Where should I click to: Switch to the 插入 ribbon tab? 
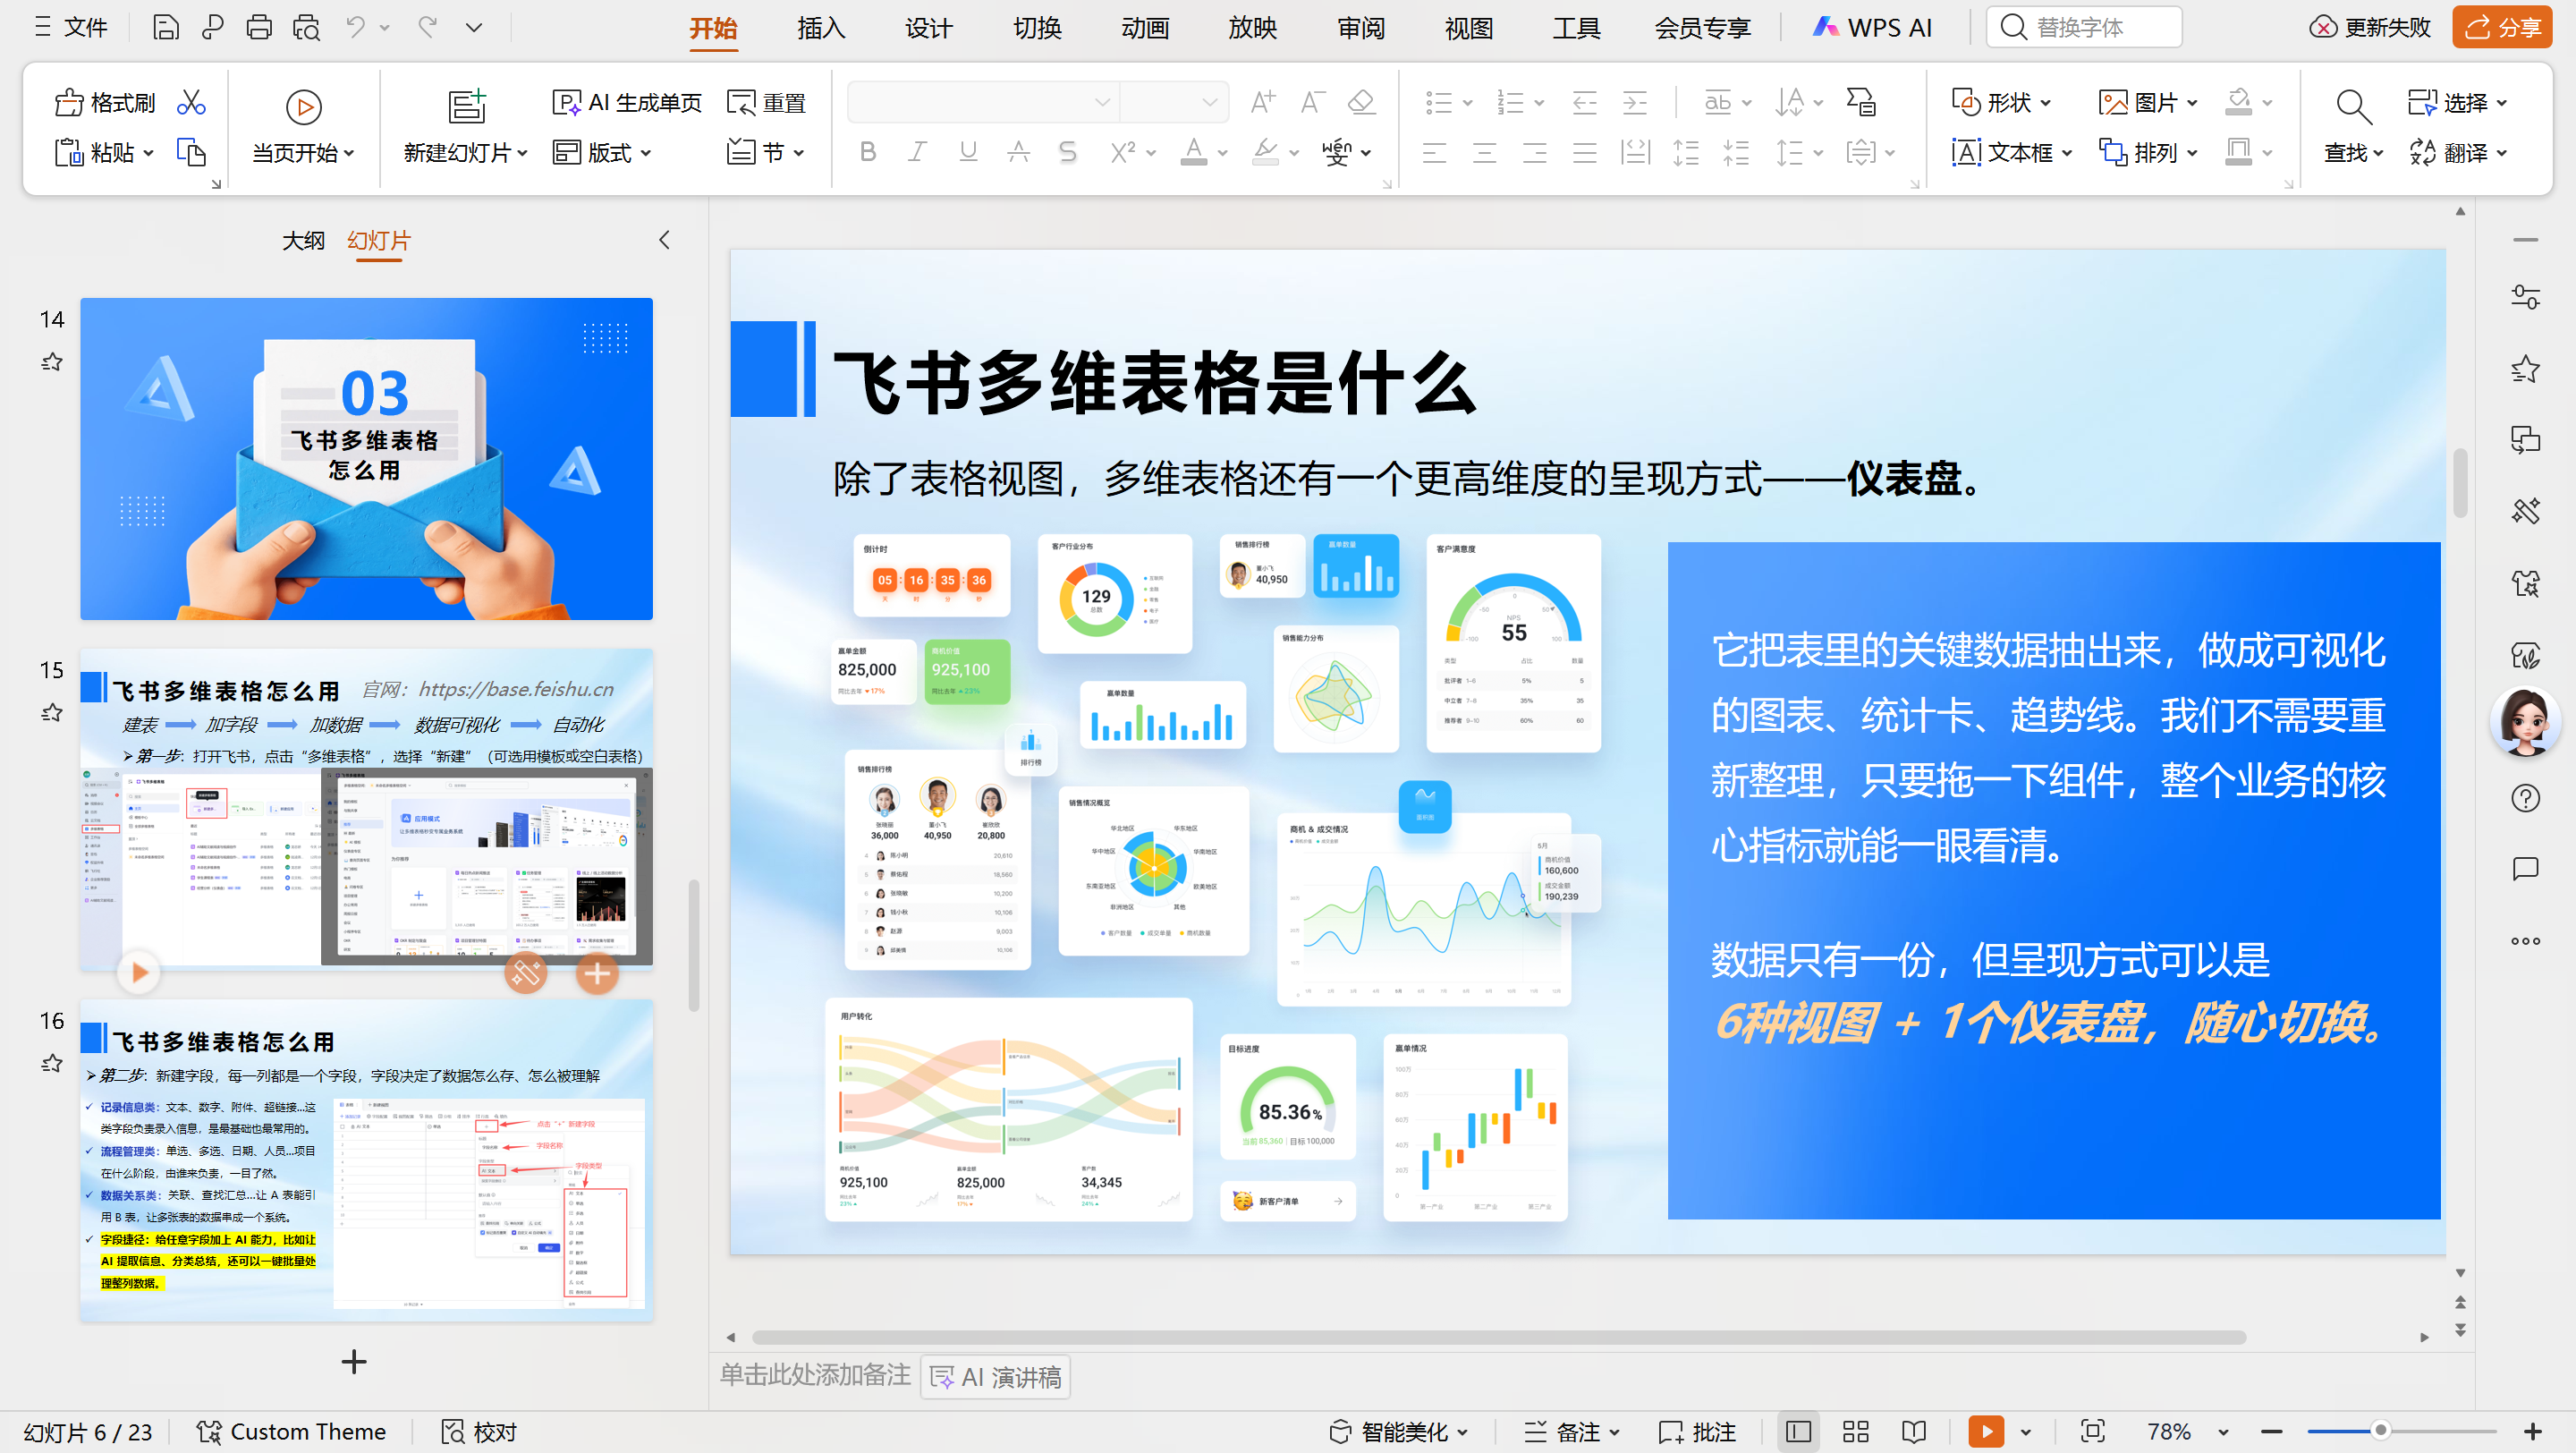click(820, 28)
